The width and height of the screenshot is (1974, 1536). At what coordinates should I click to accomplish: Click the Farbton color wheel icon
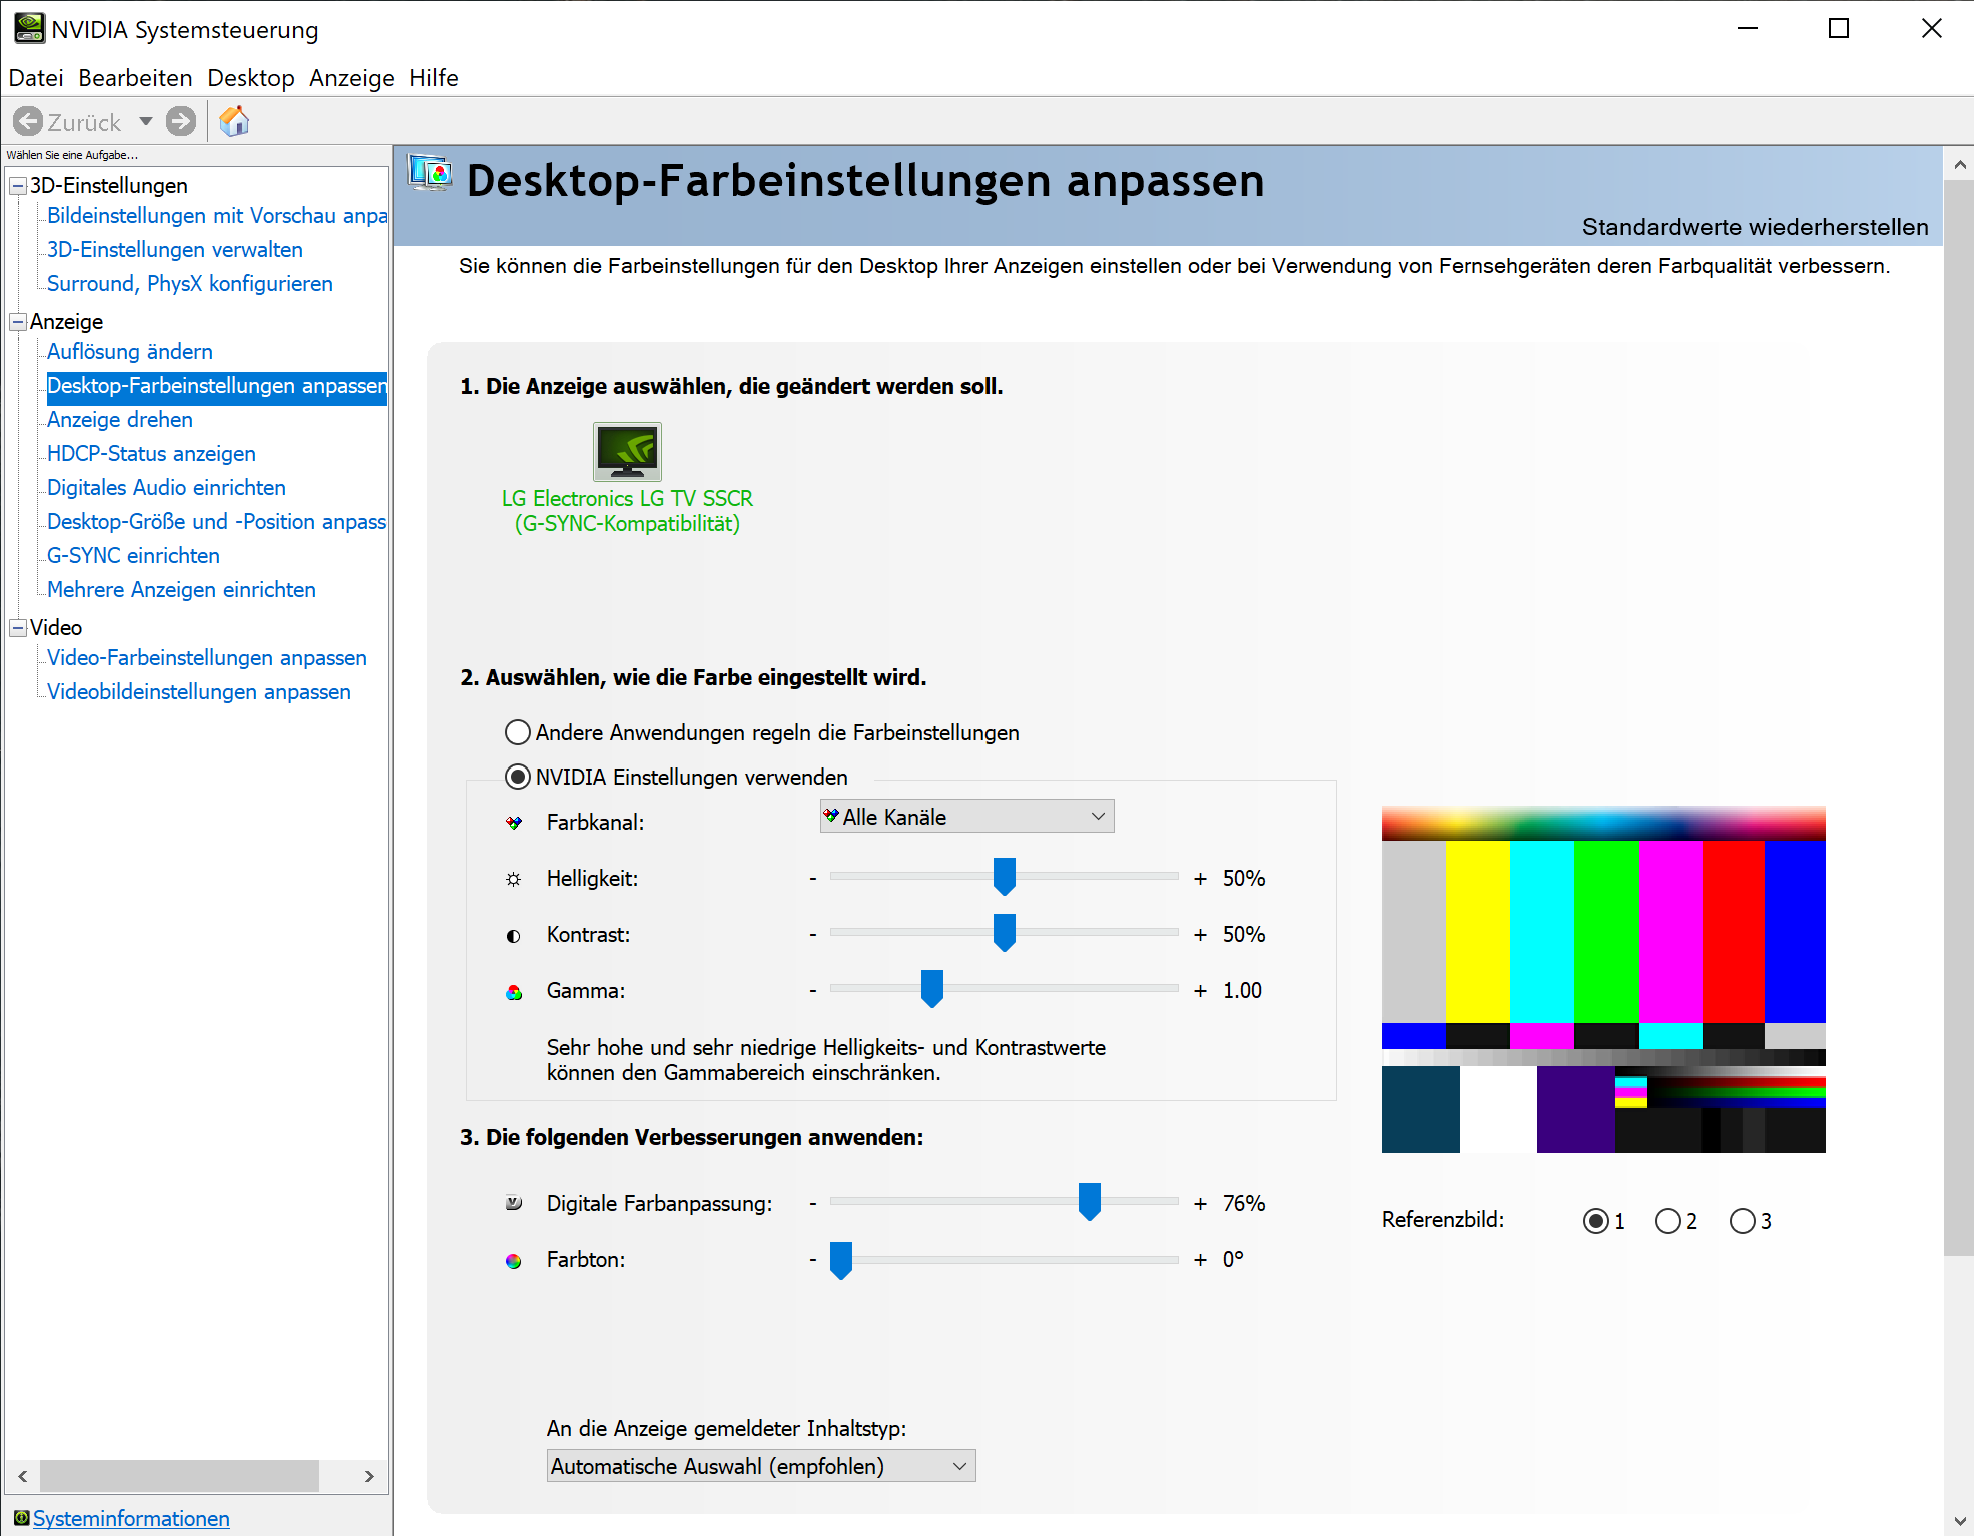[x=513, y=1261]
